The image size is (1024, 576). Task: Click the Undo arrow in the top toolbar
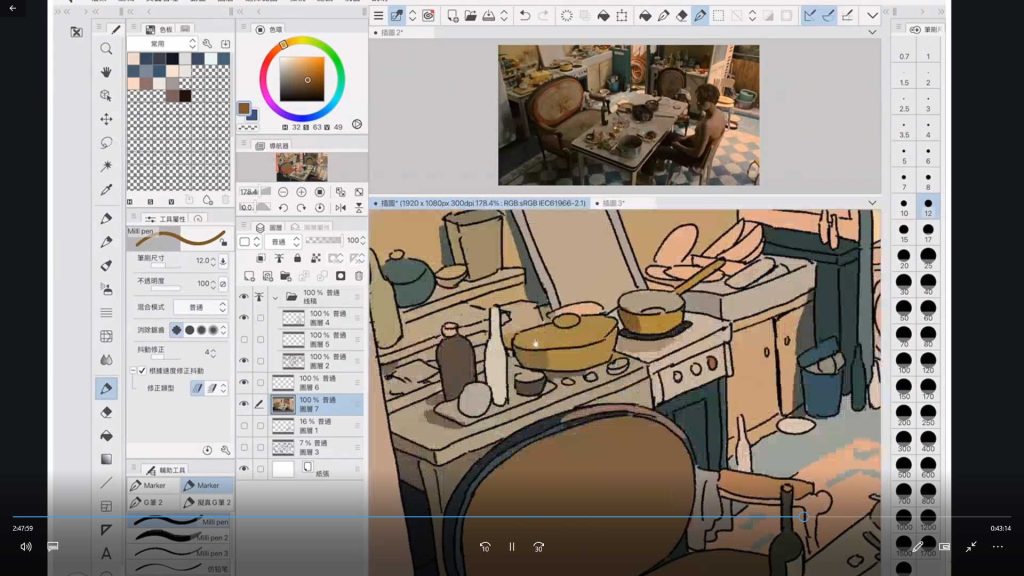(x=524, y=16)
